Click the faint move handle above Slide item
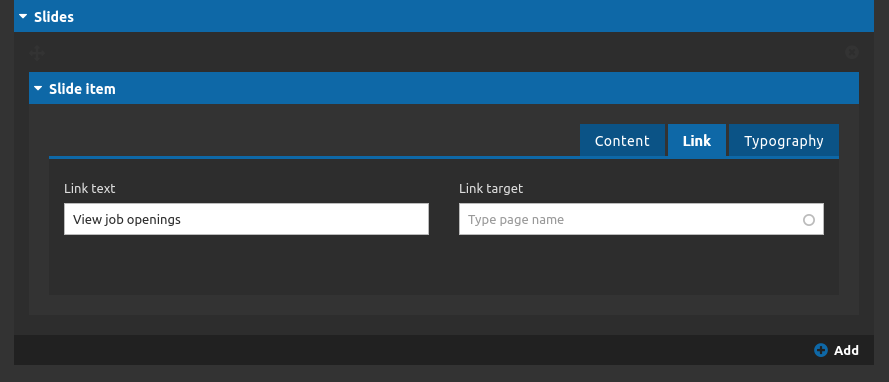 pos(37,53)
